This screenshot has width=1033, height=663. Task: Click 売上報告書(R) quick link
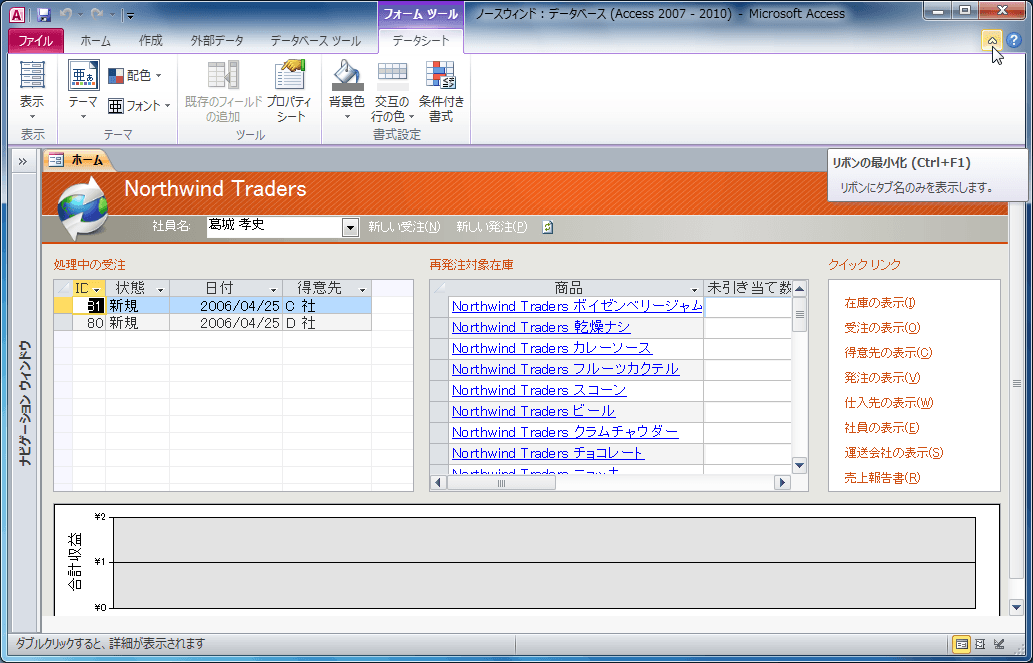click(882, 478)
